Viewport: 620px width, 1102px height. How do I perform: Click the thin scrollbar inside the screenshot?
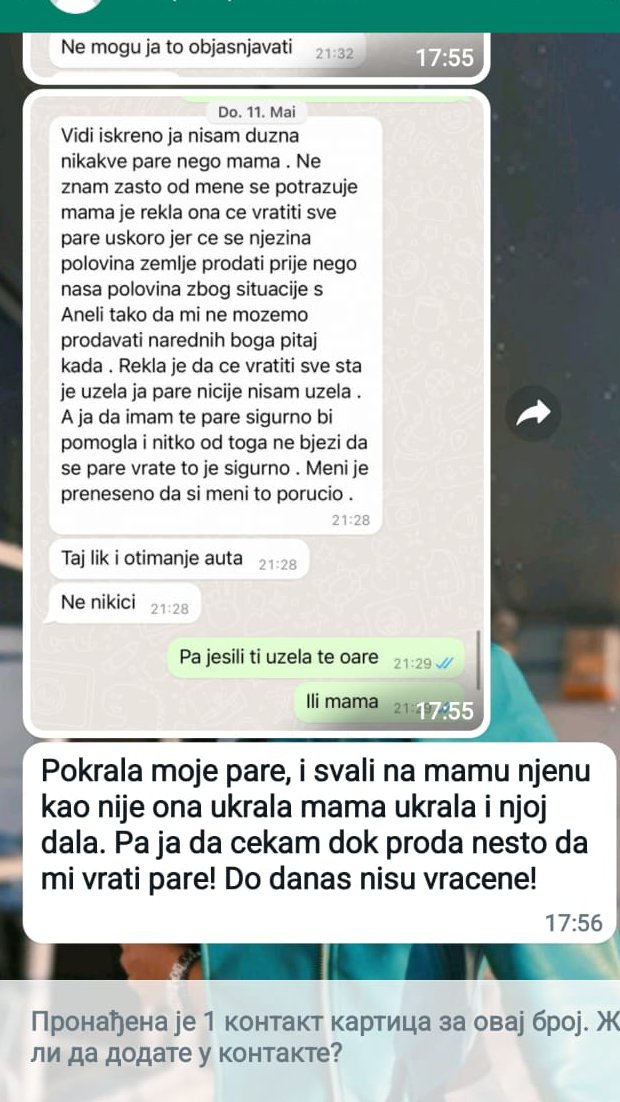(478, 659)
